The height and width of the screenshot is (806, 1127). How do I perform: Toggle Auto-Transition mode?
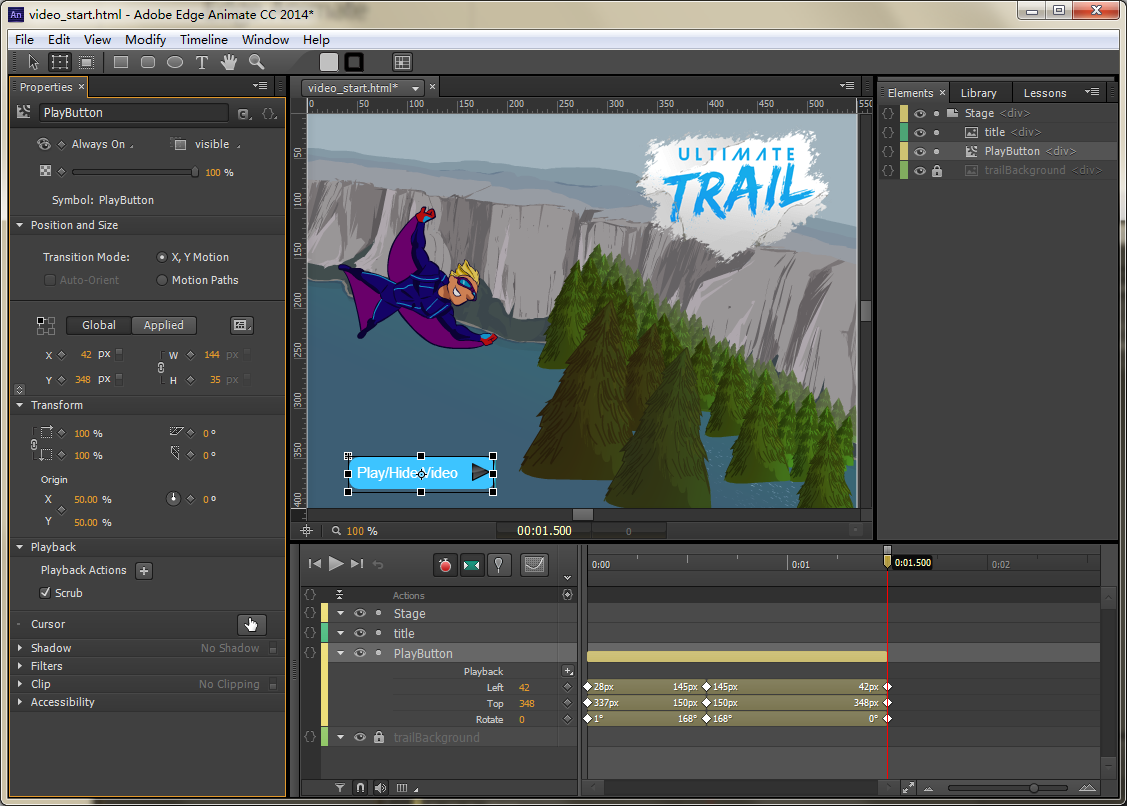pyautogui.click(x=472, y=565)
